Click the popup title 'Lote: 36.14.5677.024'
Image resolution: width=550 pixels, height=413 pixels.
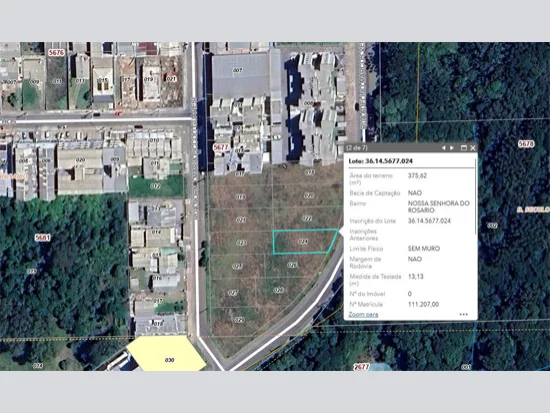pyautogui.click(x=381, y=161)
